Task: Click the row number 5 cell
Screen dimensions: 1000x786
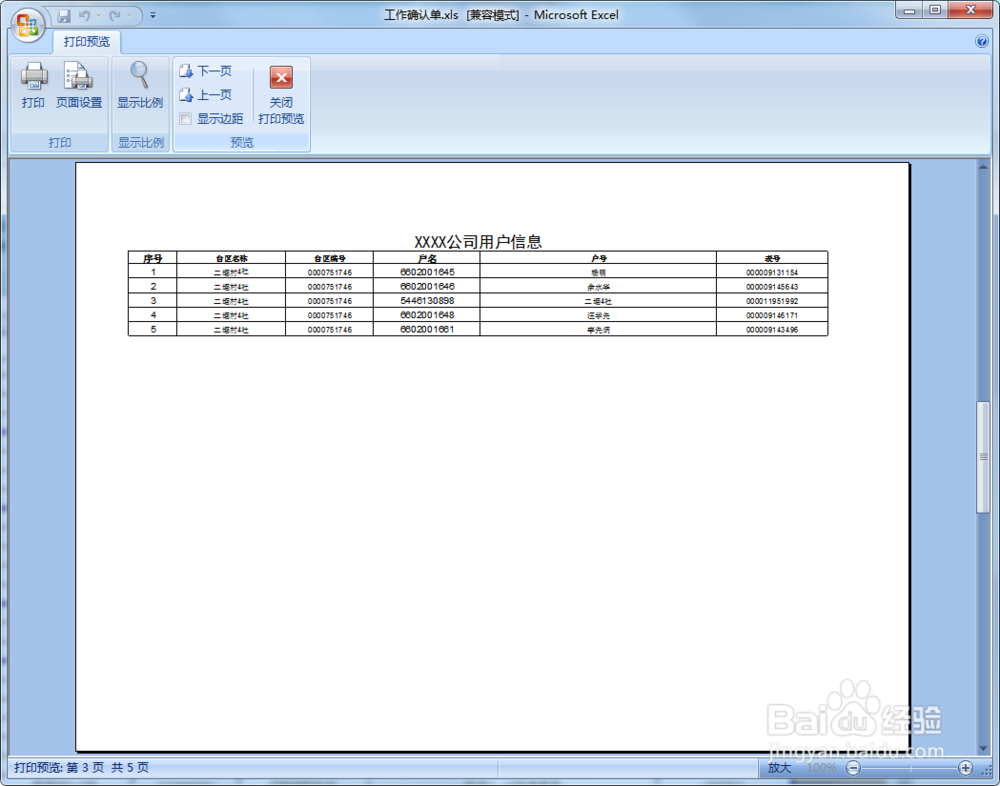Action: point(152,329)
